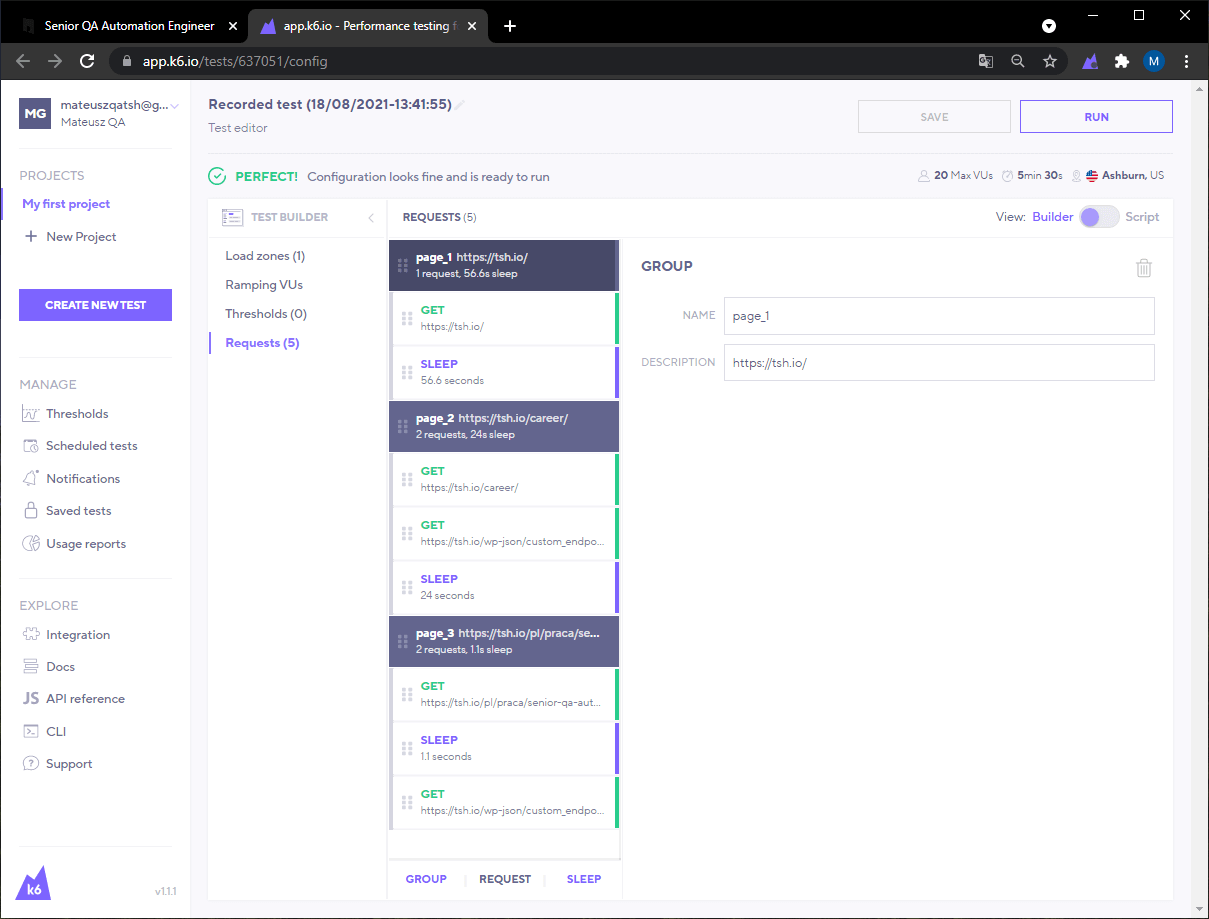Open a new browser tab
Viewport: 1209px width, 919px height.
click(510, 26)
